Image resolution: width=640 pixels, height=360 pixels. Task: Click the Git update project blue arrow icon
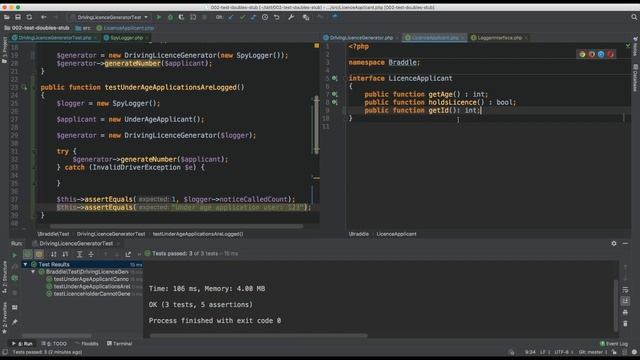click(x=231, y=17)
